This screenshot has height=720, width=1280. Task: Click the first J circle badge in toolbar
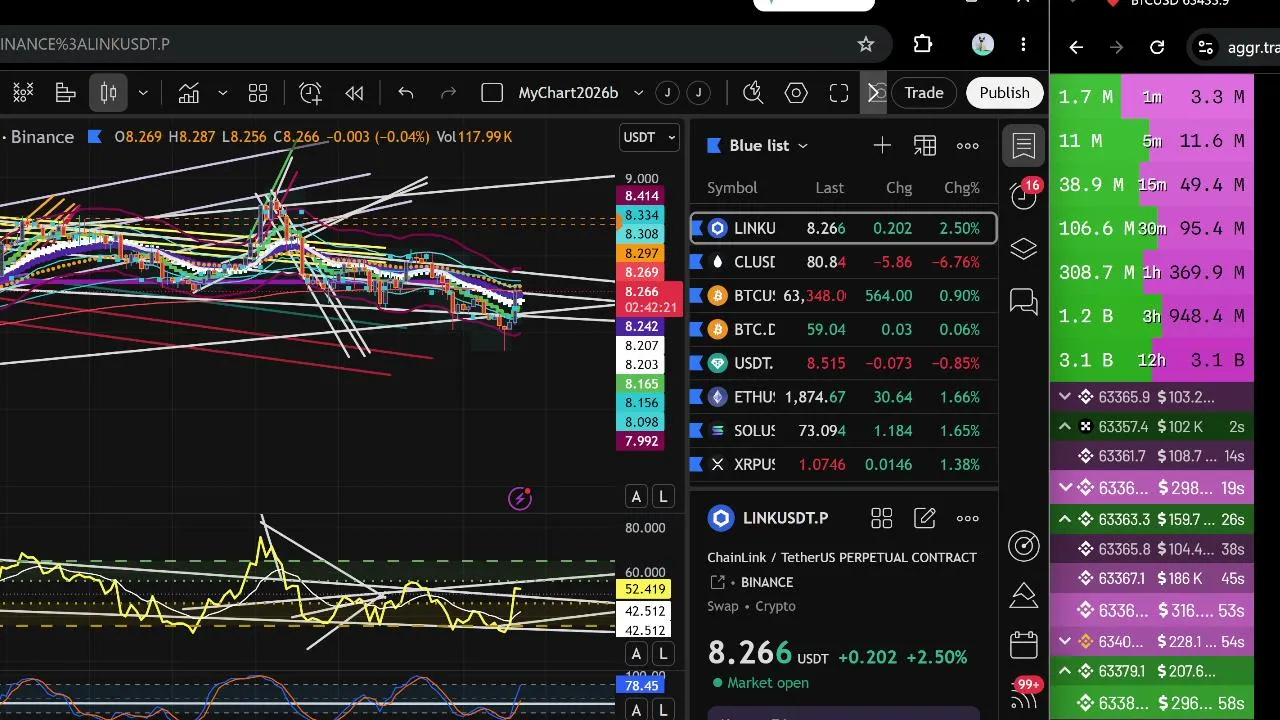[667, 93]
